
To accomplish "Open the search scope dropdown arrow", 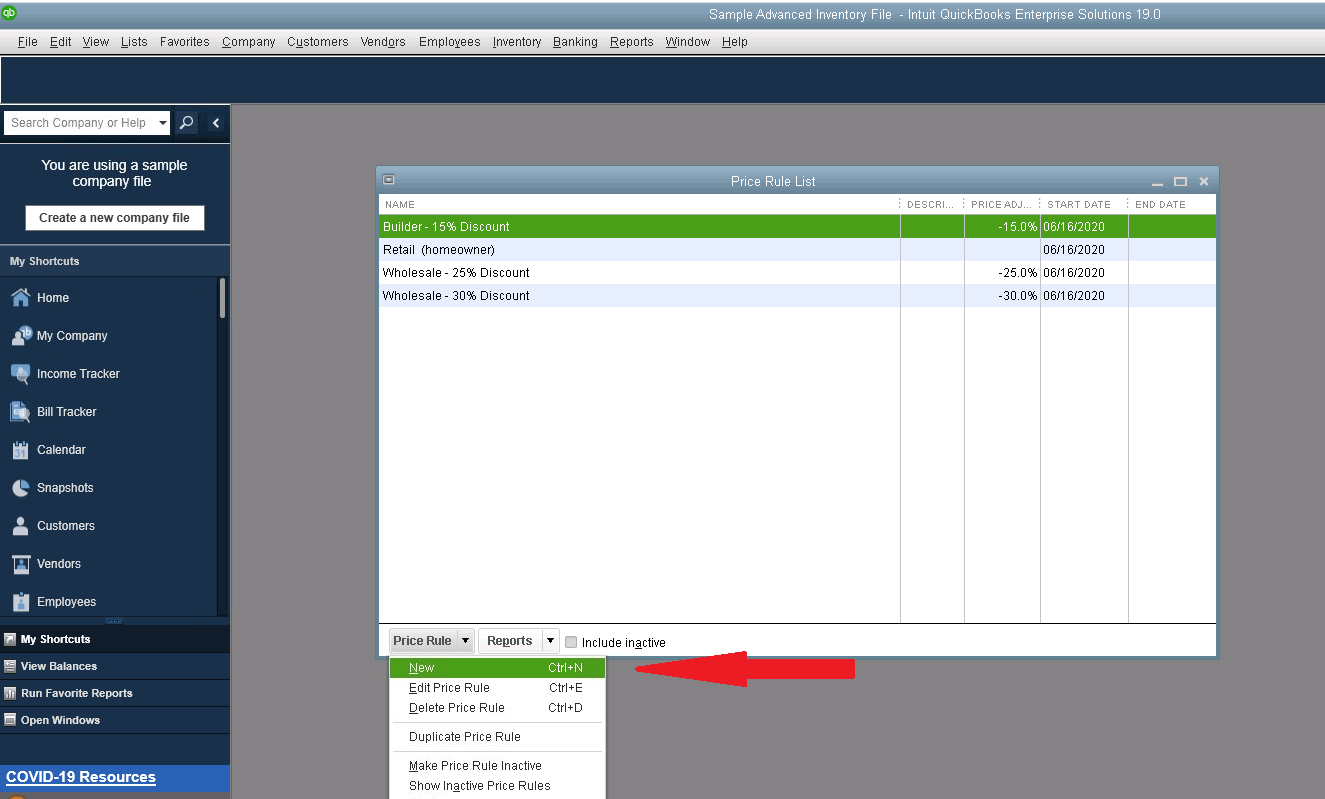I will point(163,123).
